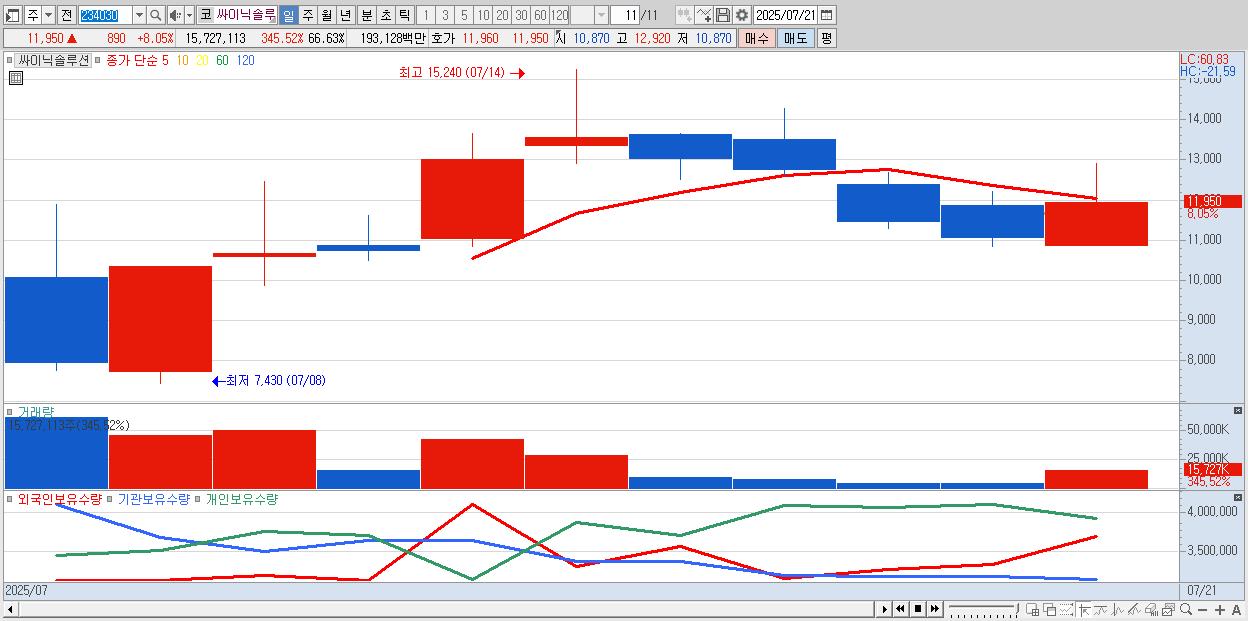The width and height of the screenshot is (1248, 621).
Task: Fast-forward chart with the double-right arrow
Action: (x=935, y=609)
